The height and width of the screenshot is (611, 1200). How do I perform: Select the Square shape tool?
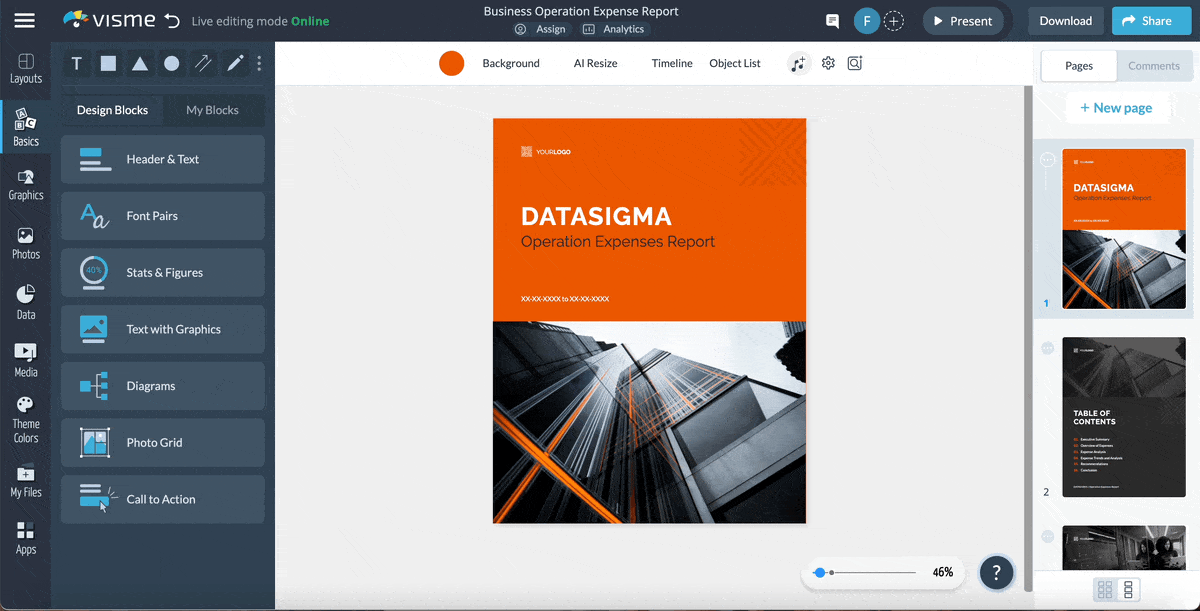(x=108, y=63)
